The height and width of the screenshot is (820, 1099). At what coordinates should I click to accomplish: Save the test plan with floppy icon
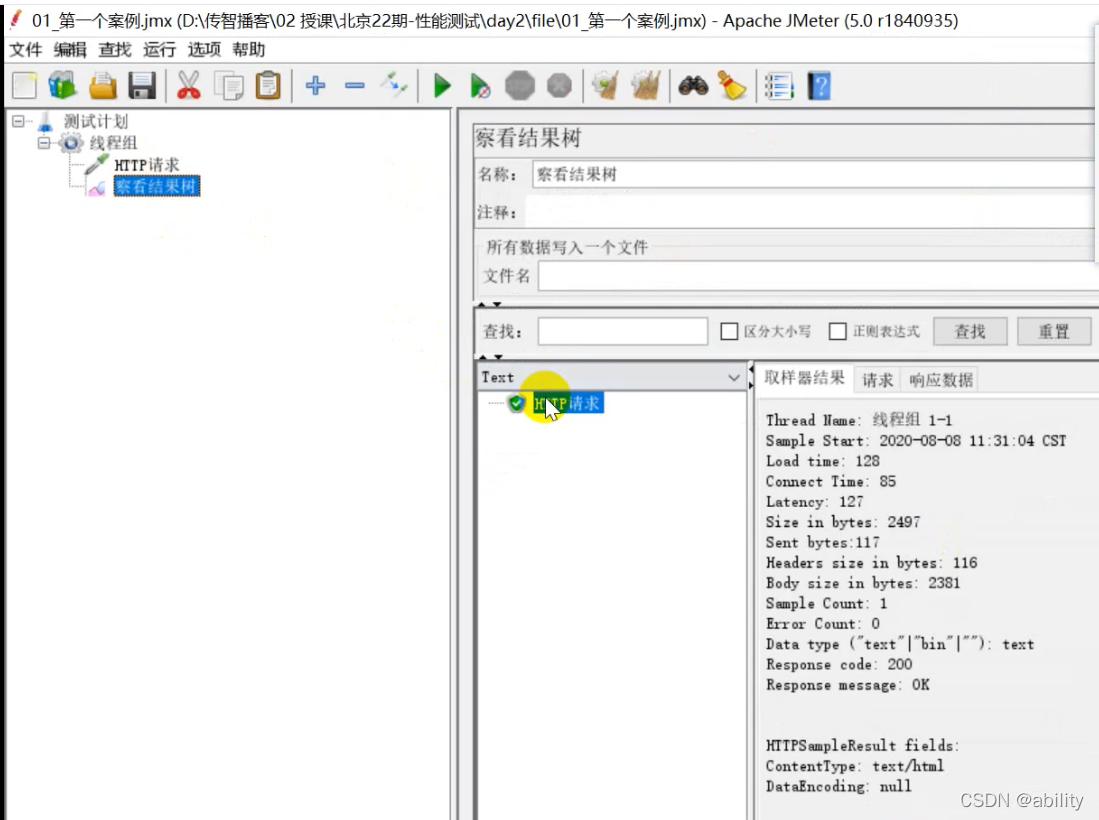[x=142, y=86]
